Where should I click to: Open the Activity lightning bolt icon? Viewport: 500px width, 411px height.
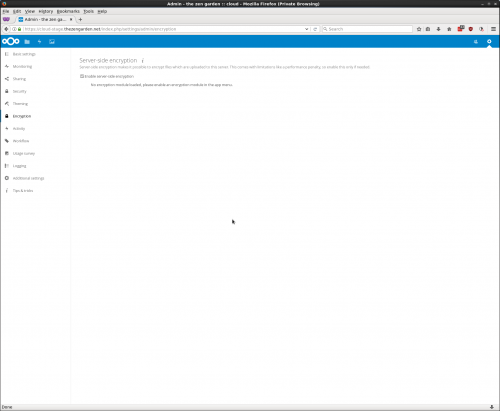[39, 42]
